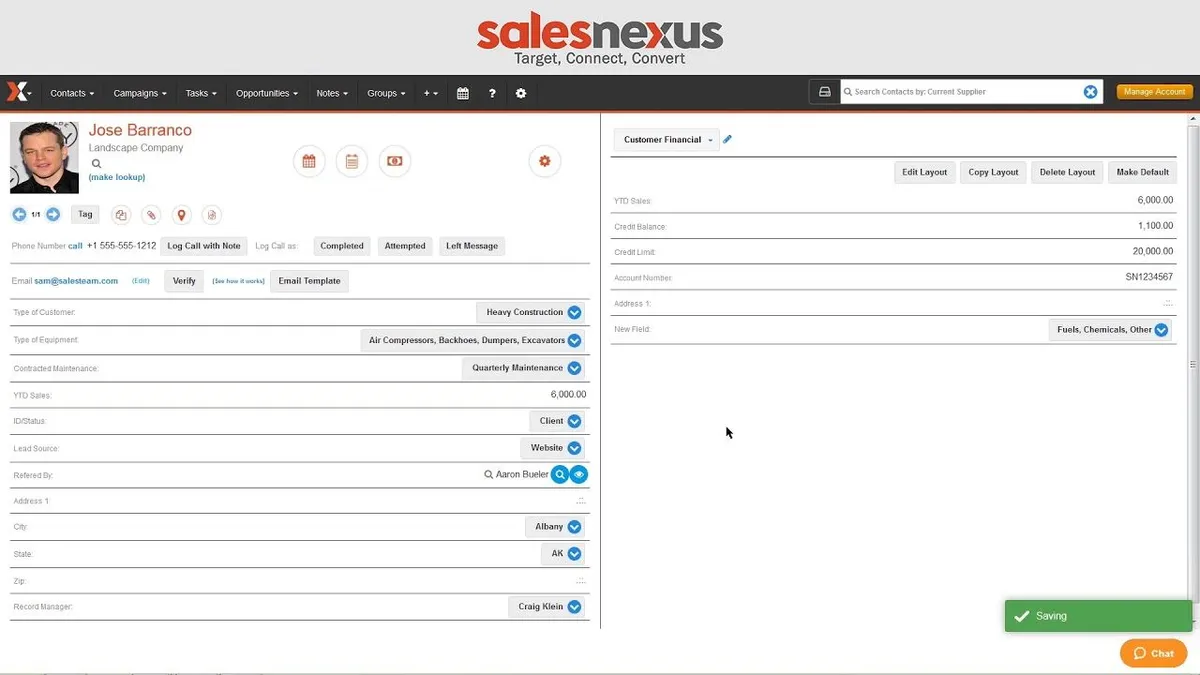Screen dimensions: 1200x675
Task: Click the sam@salesteam.com email link
Action: [x=76, y=281]
